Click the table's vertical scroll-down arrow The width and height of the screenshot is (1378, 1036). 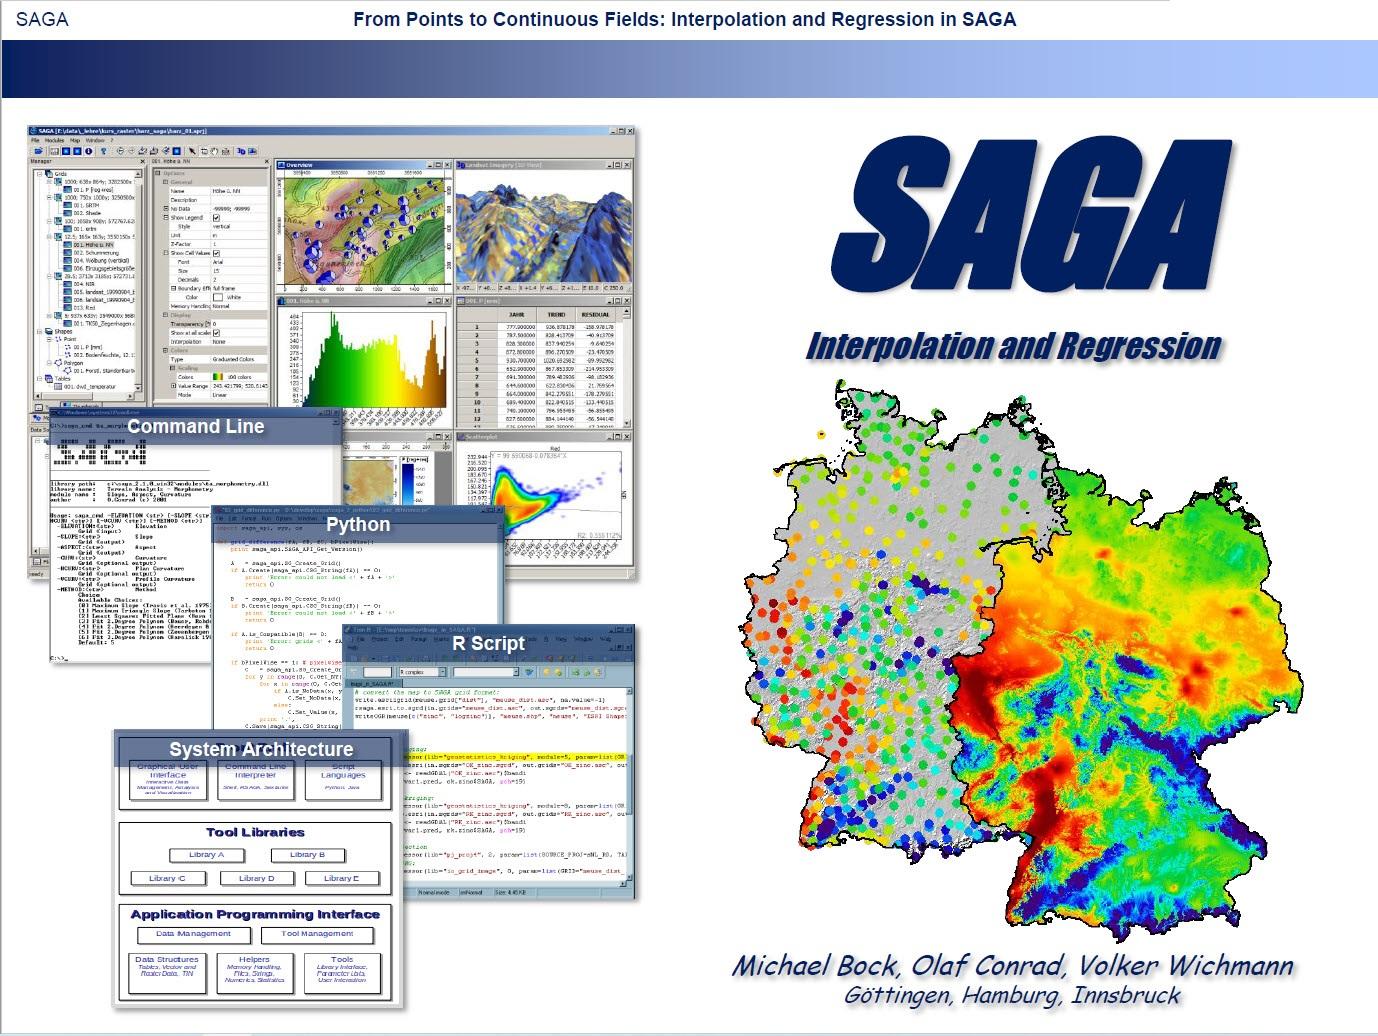point(627,423)
